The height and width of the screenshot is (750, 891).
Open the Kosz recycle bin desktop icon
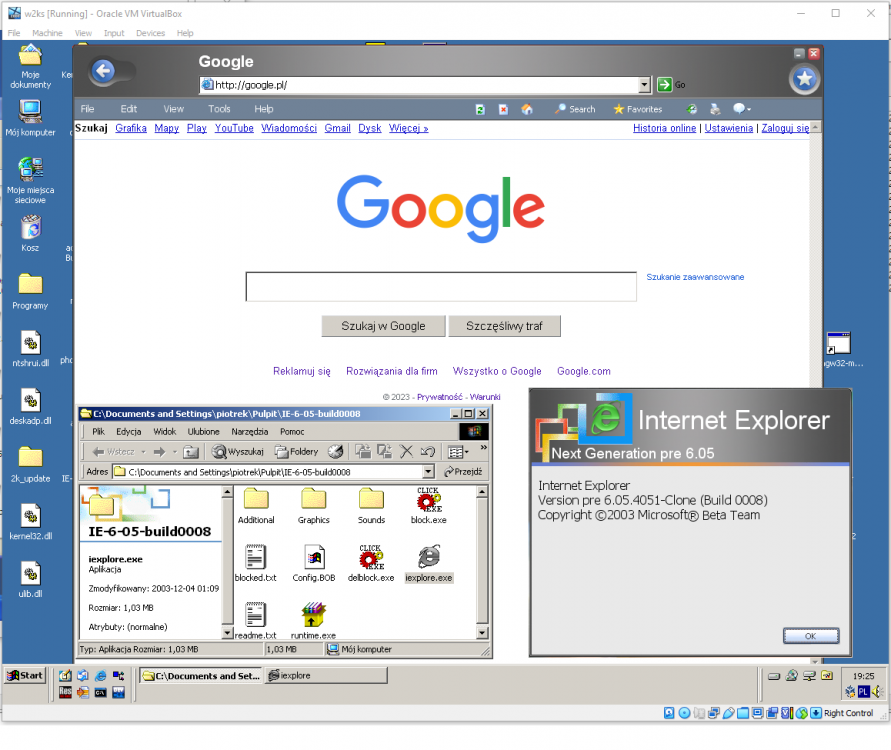click(31, 234)
